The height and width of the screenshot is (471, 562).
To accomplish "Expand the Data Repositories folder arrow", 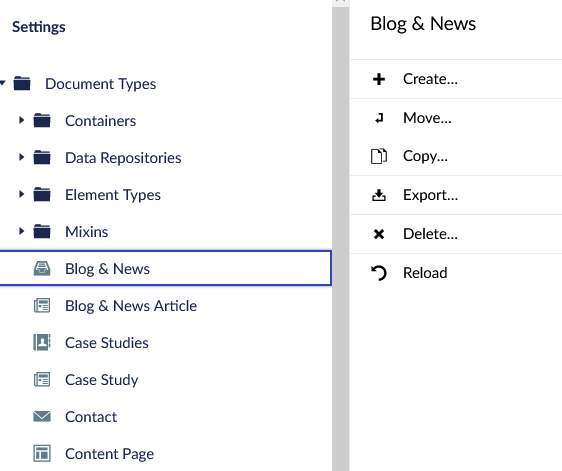I will pyautogui.click(x=22, y=157).
